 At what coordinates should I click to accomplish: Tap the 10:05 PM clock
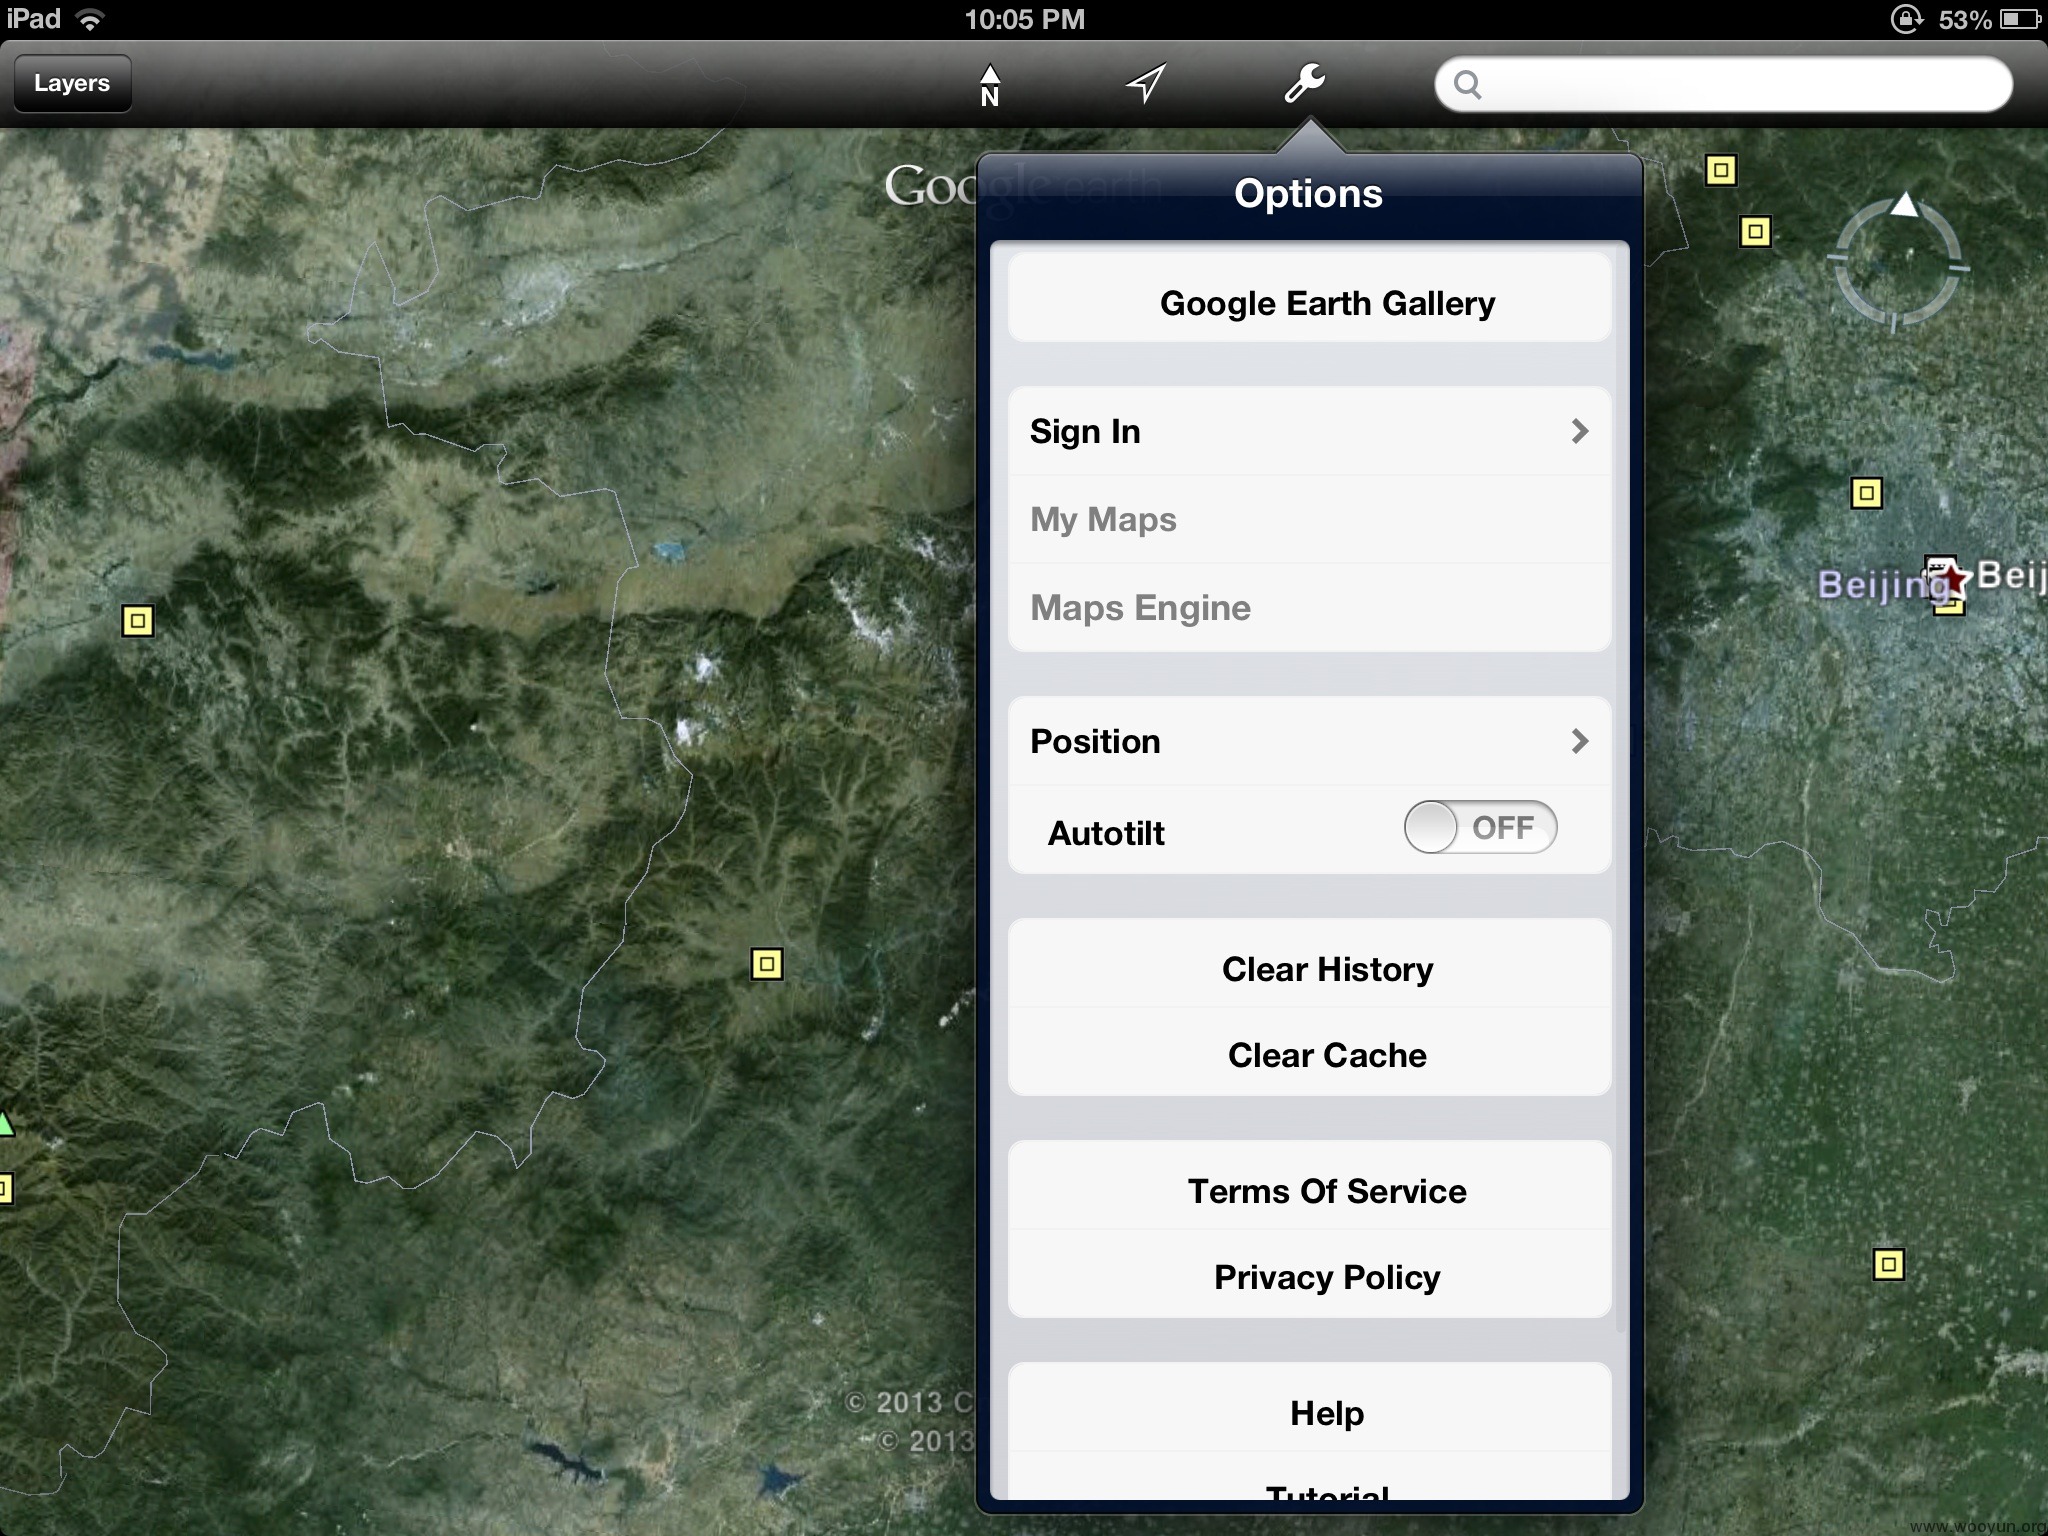tap(1024, 19)
